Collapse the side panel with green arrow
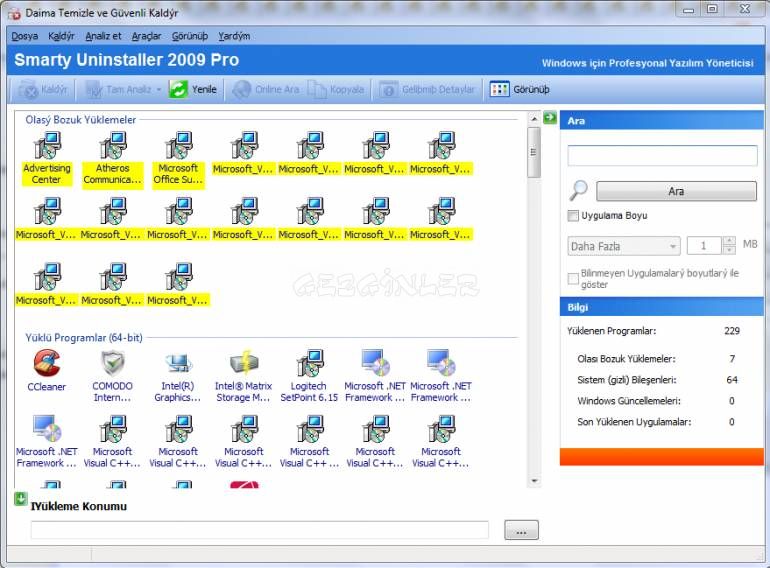Image resolution: width=770 pixels, height=568 pixels. [550, 118]
